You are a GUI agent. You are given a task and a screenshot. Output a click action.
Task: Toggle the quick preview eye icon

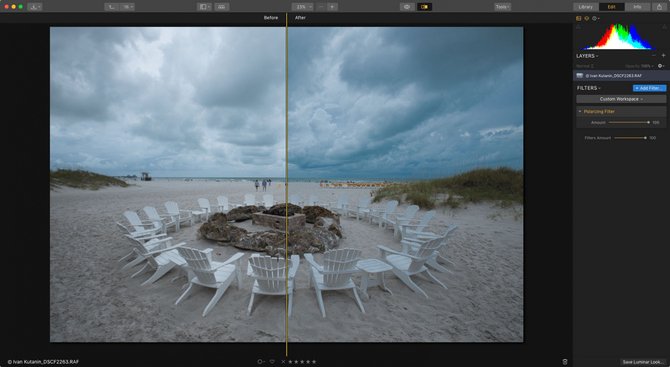point(407,7)
